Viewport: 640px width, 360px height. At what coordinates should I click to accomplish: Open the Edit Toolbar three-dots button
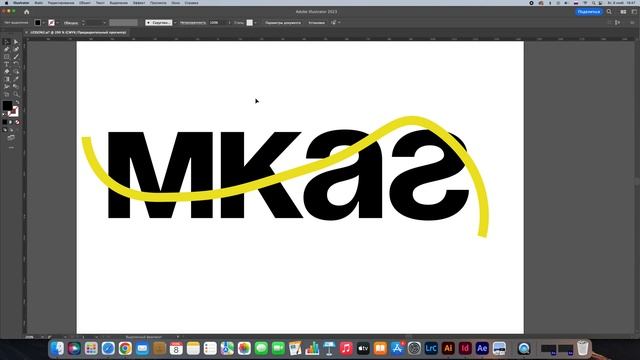[x=11, y=147]
